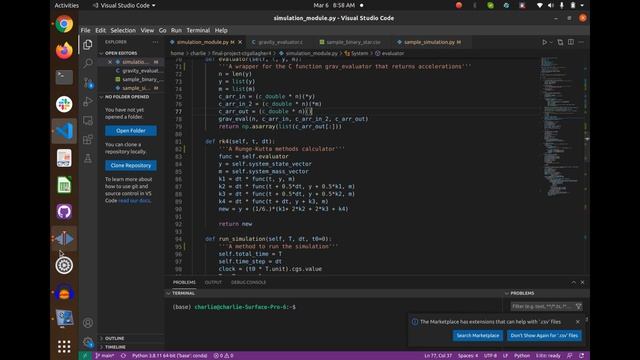640x360 pixels.
Task: Click the evaluator breadcrumb item
Action: pyautogui.click(x=389, y=53)
